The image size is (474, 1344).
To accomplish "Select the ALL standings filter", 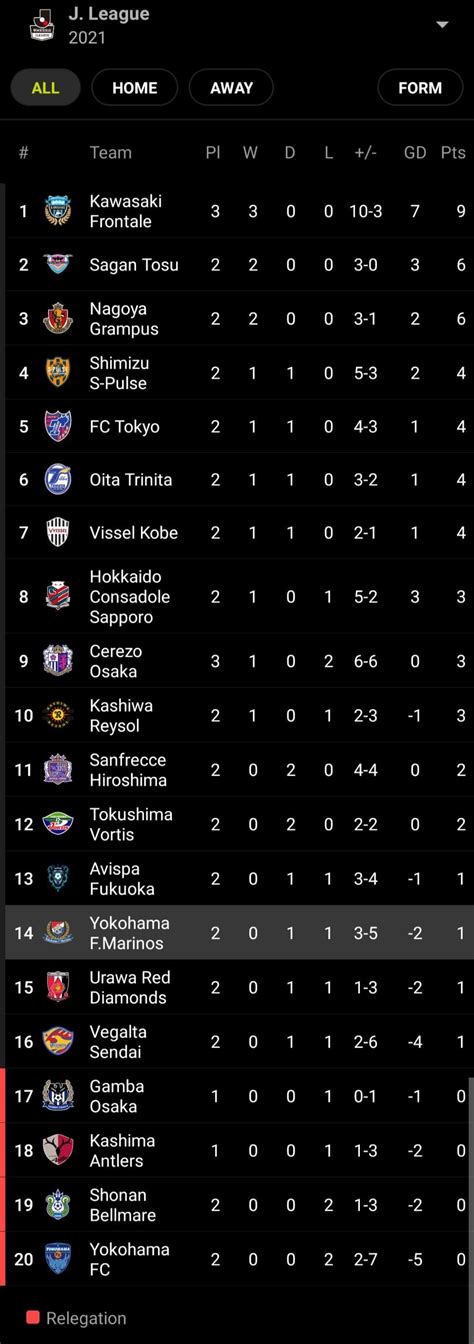I will click(x=45, y=88).
